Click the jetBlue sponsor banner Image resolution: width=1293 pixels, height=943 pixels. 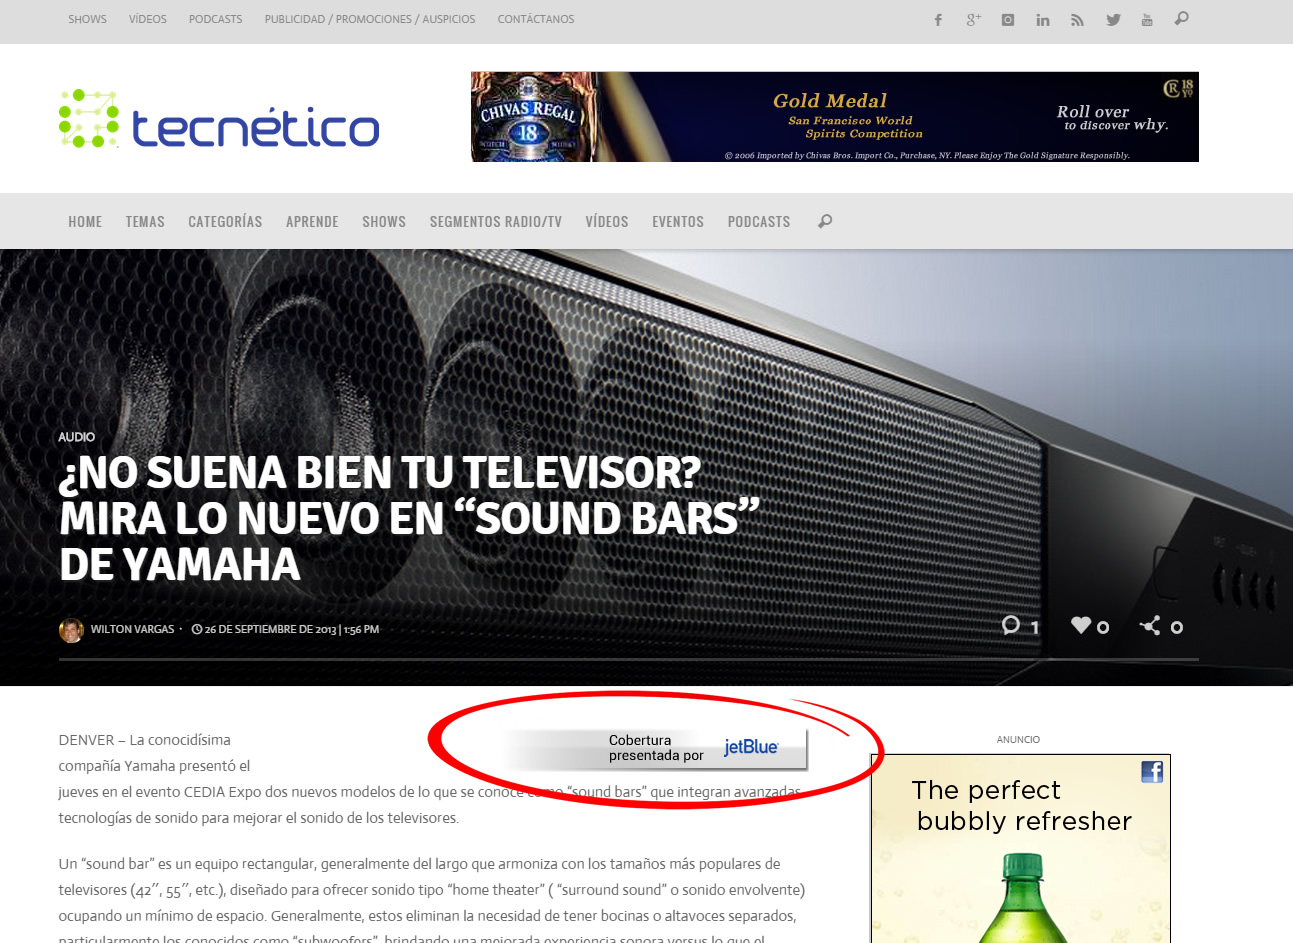[656, 749]
